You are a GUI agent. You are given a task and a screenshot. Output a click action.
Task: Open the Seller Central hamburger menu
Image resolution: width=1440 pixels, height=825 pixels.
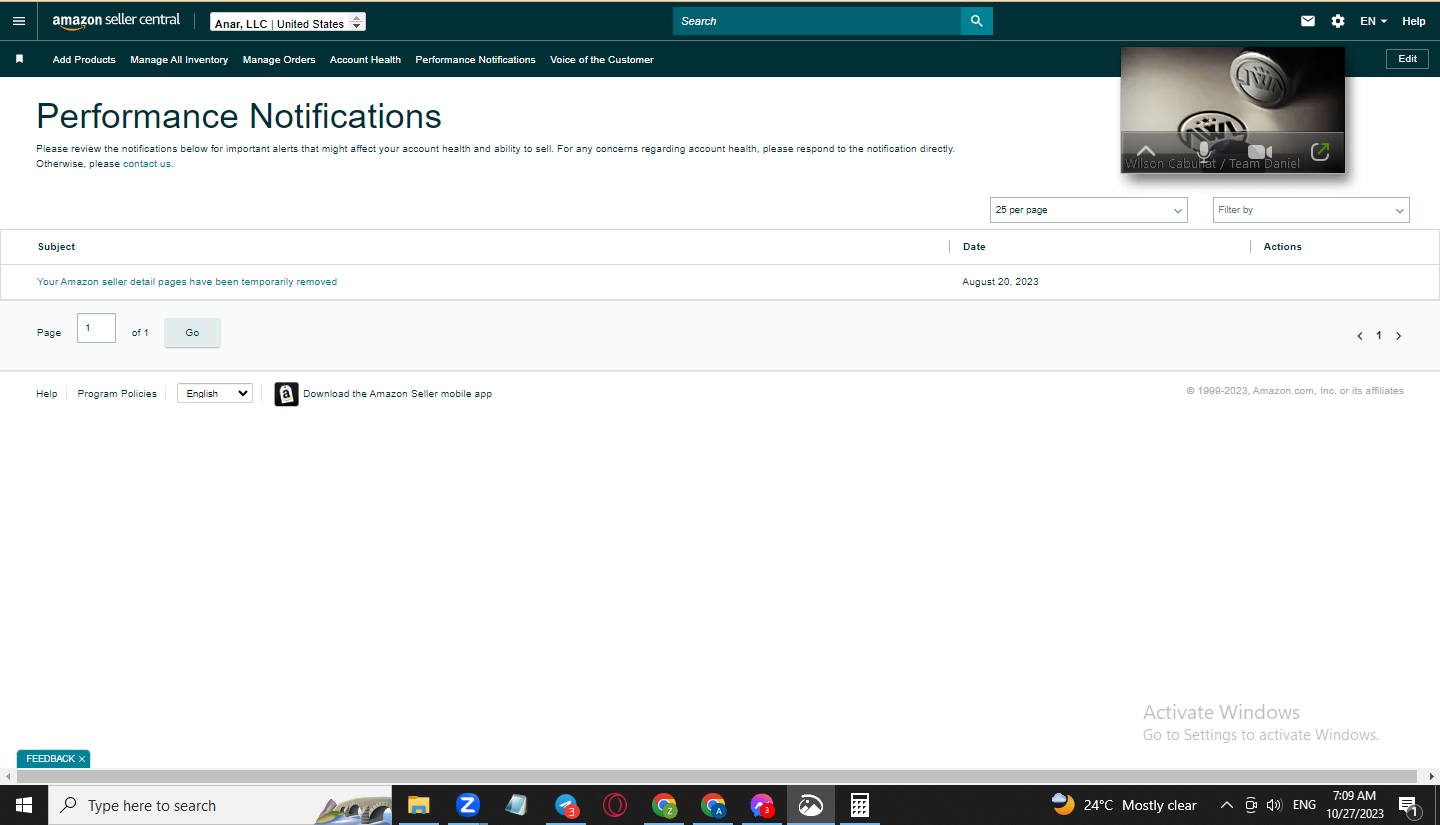tap(19, 21)
